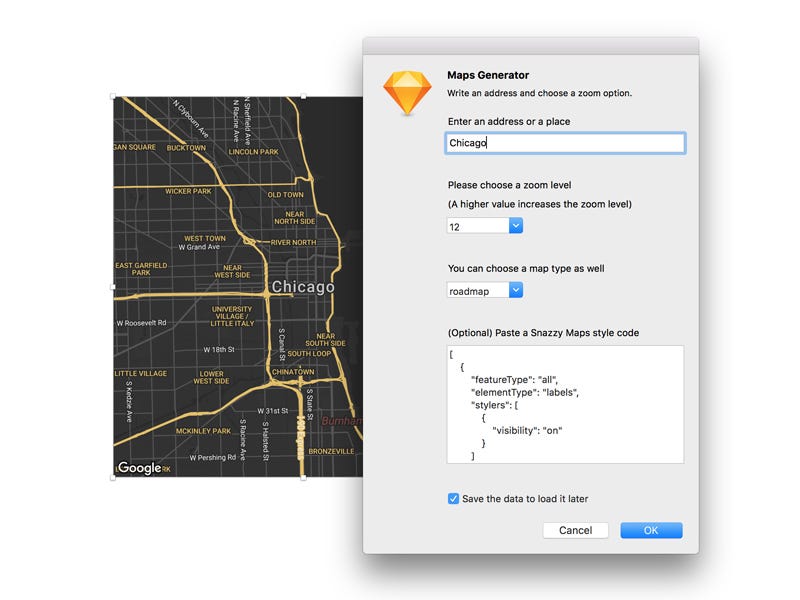Click the RIVER NORTH label on the map

coord(293,243)
